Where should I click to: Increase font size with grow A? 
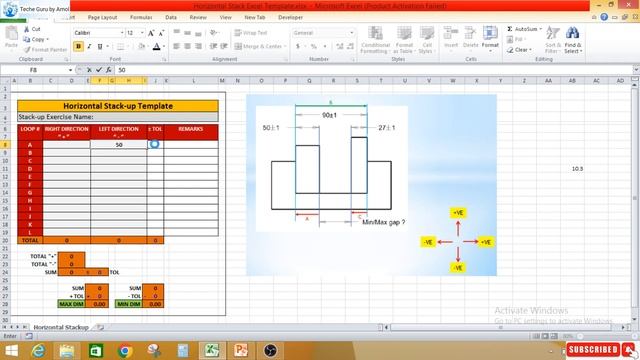pyautogui.click(x=151, y=33)
